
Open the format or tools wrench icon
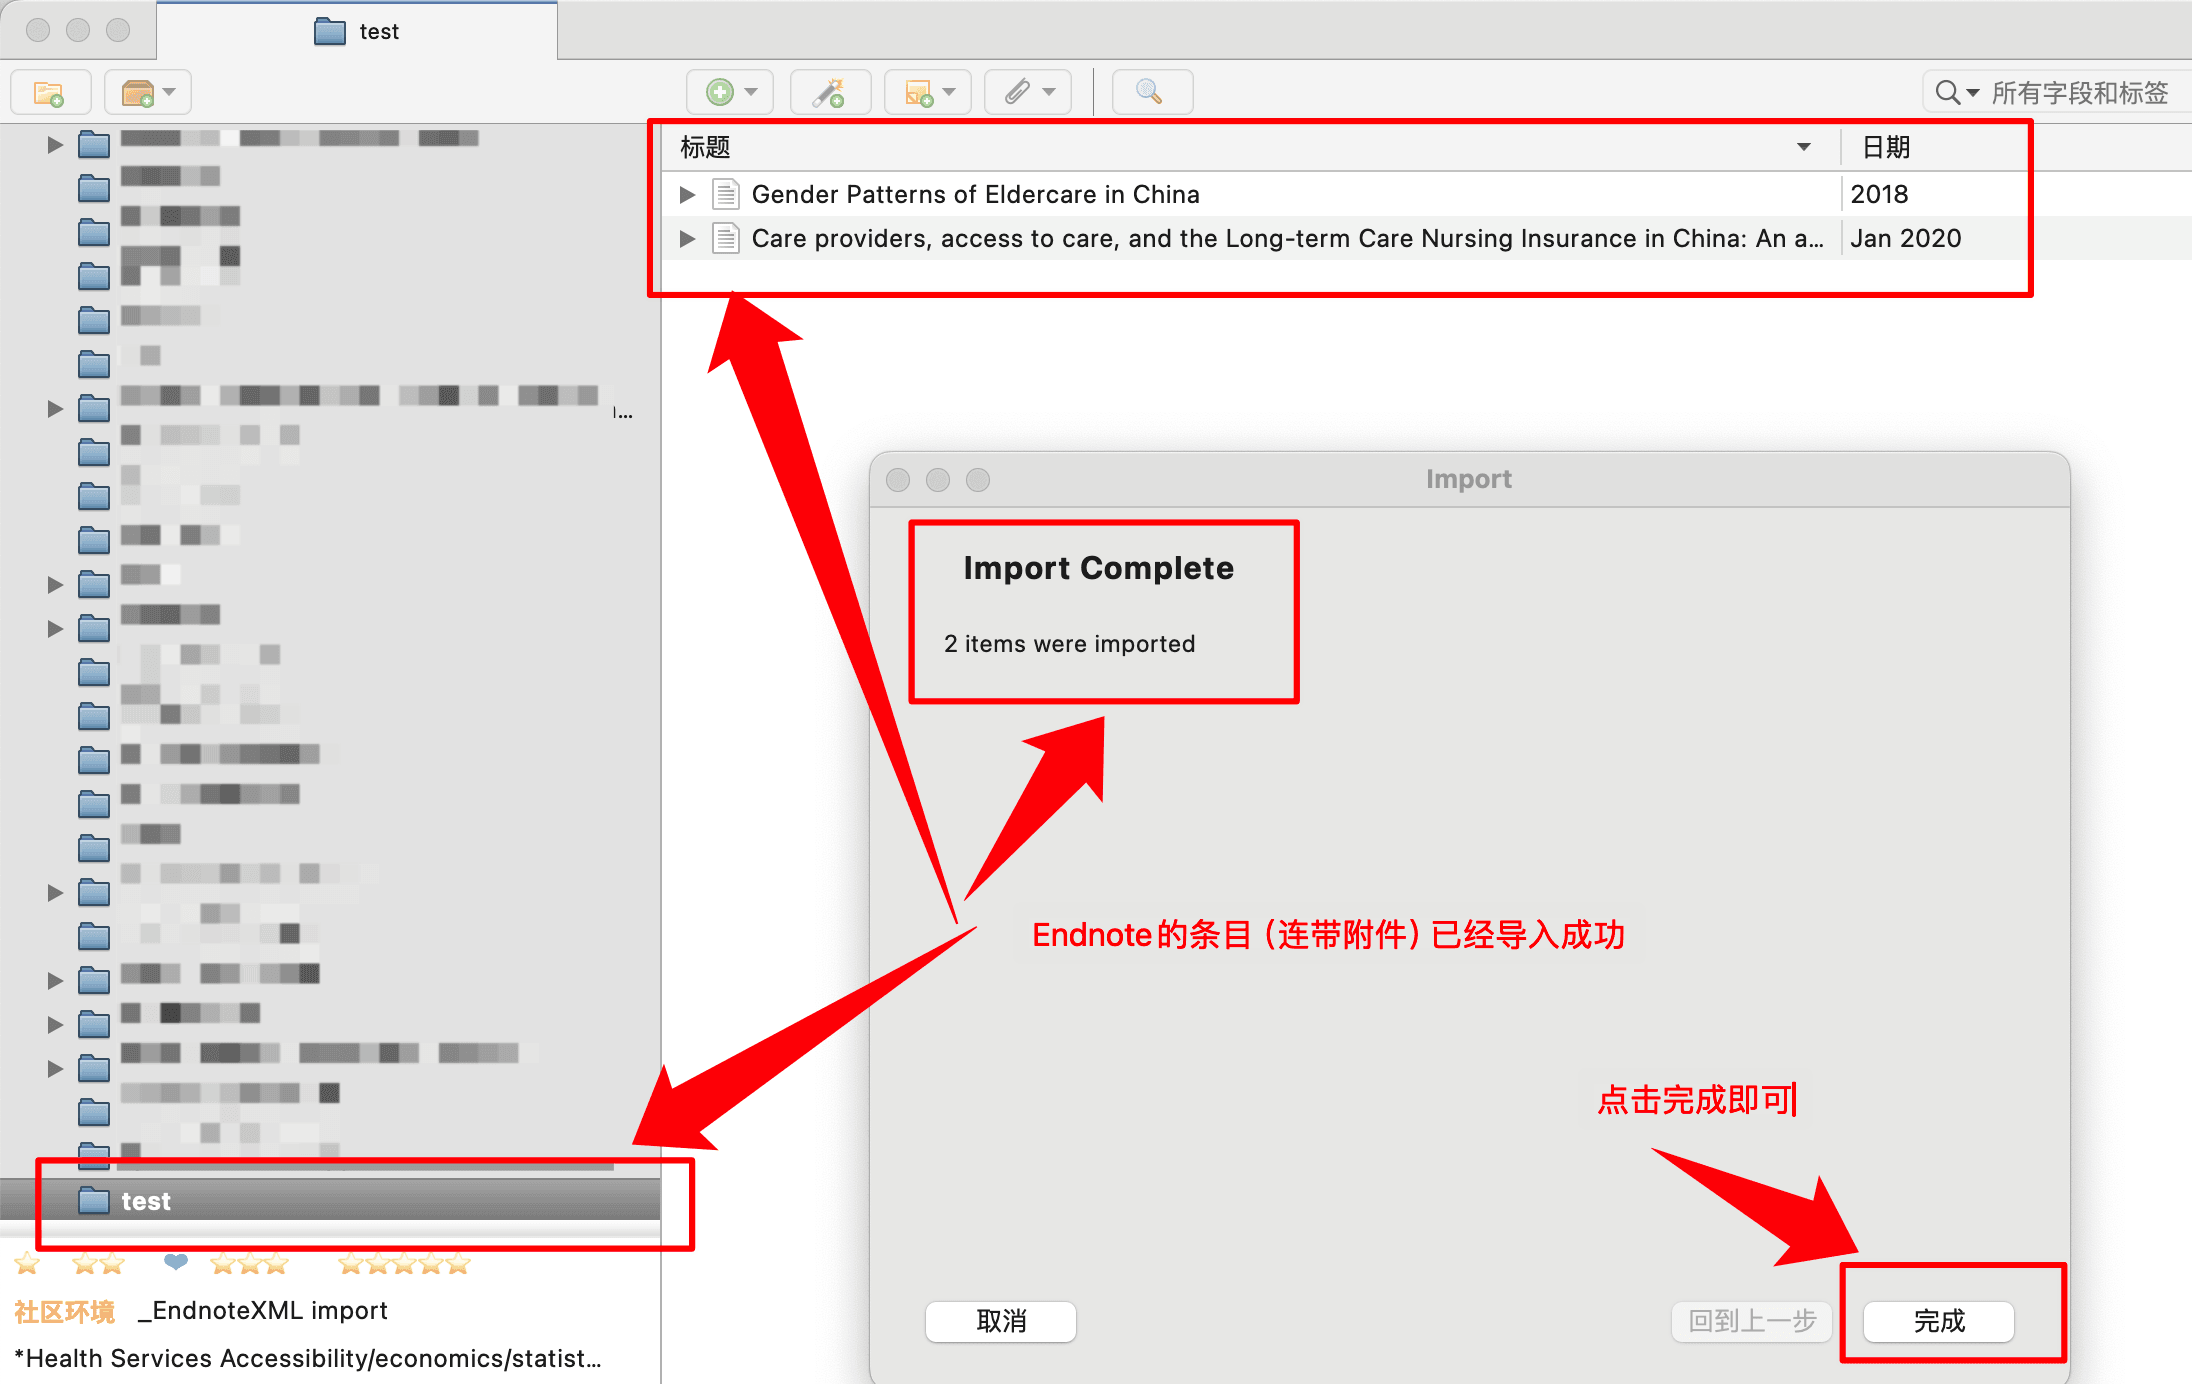point(829,92)
